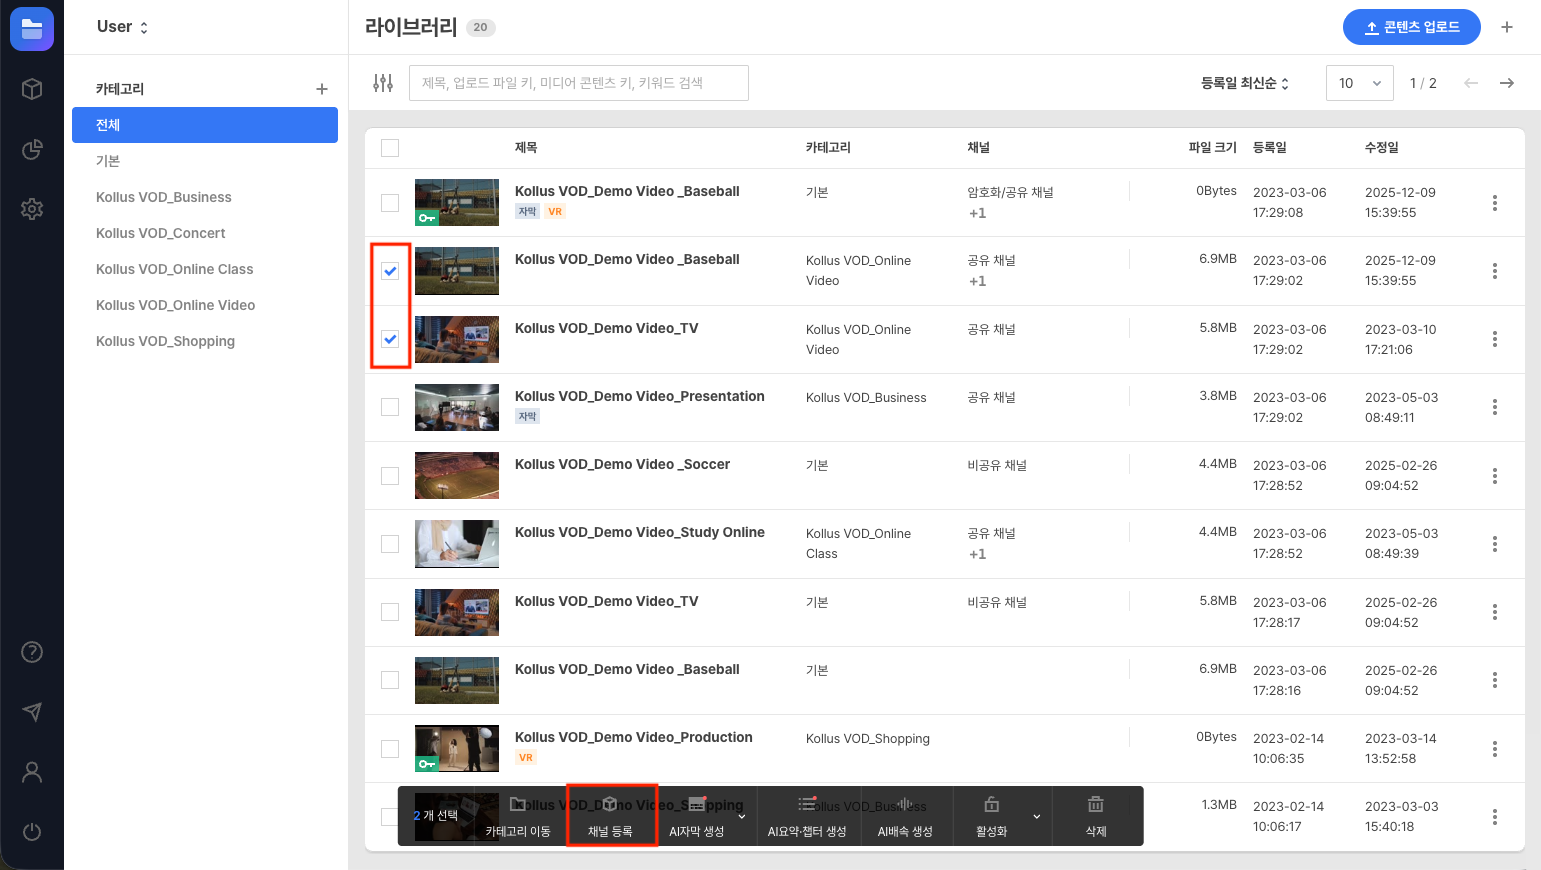
Task: Select Kollus VOD_Concert category
Action: [x=160, y=233]
